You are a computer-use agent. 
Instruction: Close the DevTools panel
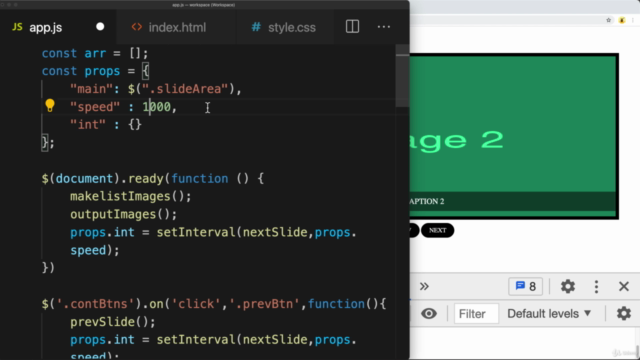point(624,286)
